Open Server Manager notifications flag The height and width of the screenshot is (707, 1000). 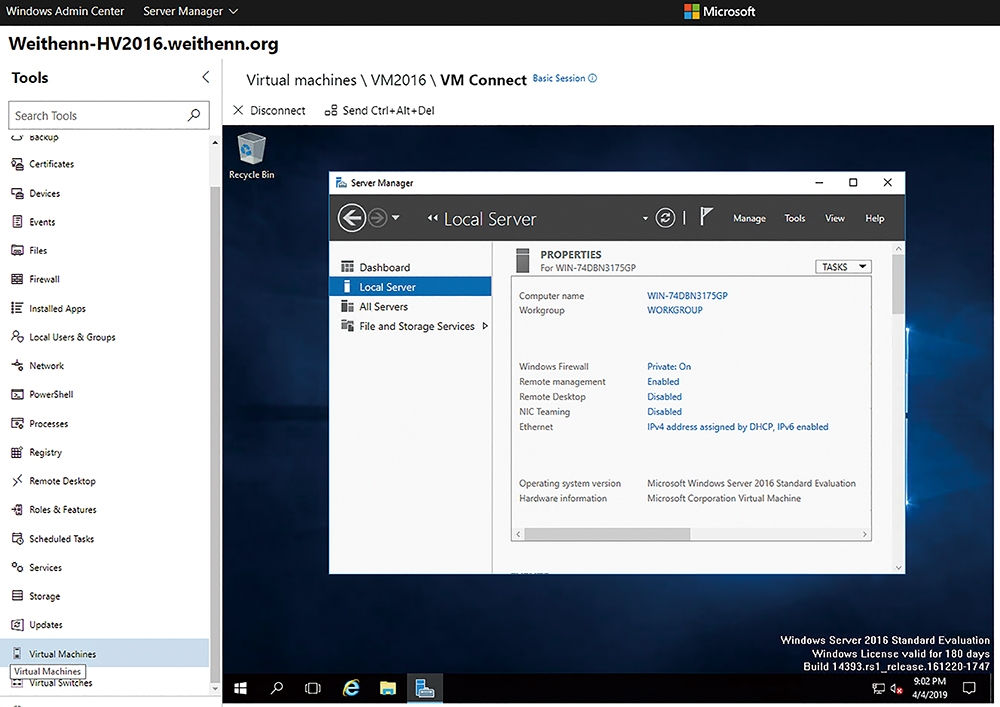[705, 217]
